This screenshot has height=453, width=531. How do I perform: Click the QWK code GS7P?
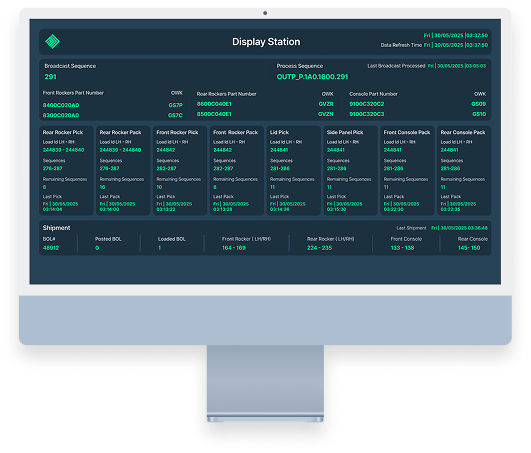(175, 105)
